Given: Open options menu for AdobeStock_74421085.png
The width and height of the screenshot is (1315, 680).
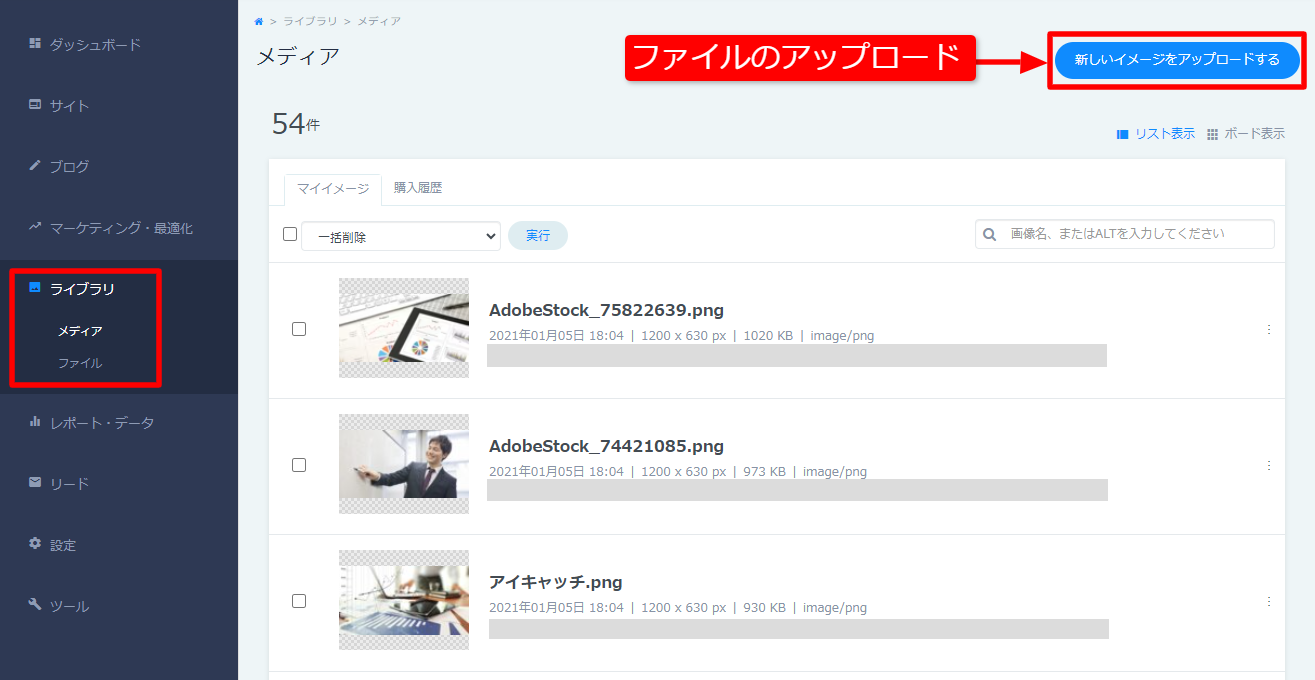Looking at the screenshot, I should click(x=1269, y=465).
